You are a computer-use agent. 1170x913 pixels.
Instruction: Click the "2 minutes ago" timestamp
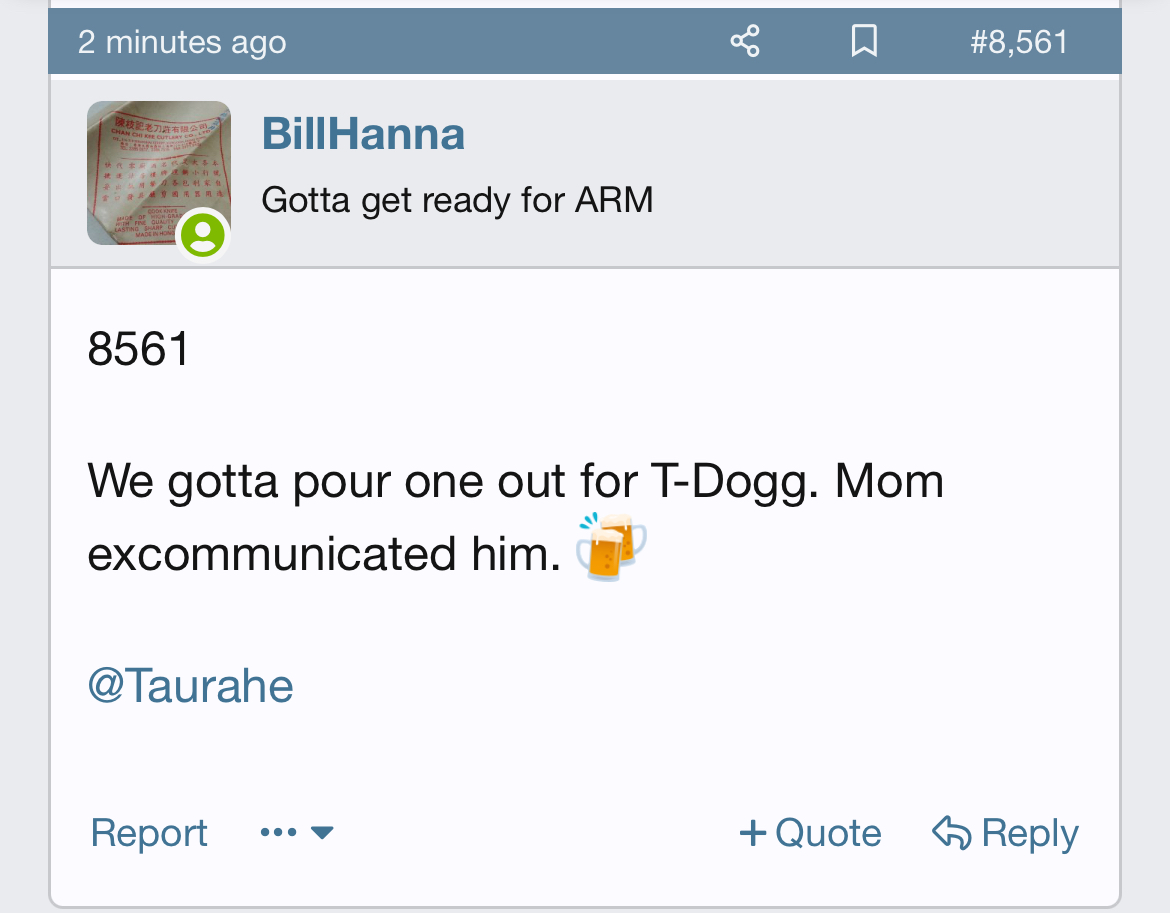click(x=182, y=42)
